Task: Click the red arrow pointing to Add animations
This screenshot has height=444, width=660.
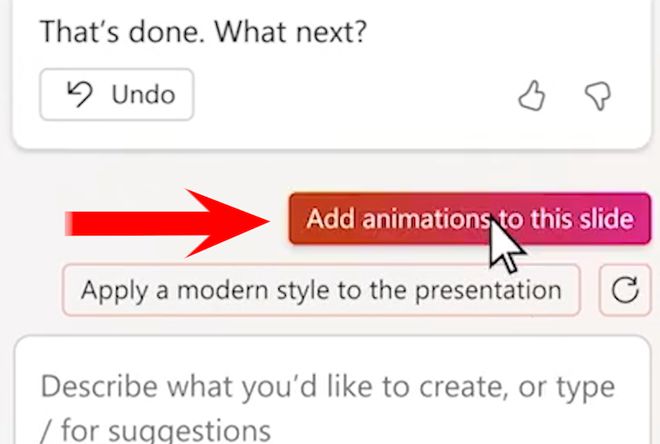Action: click(x=170, y=221)
